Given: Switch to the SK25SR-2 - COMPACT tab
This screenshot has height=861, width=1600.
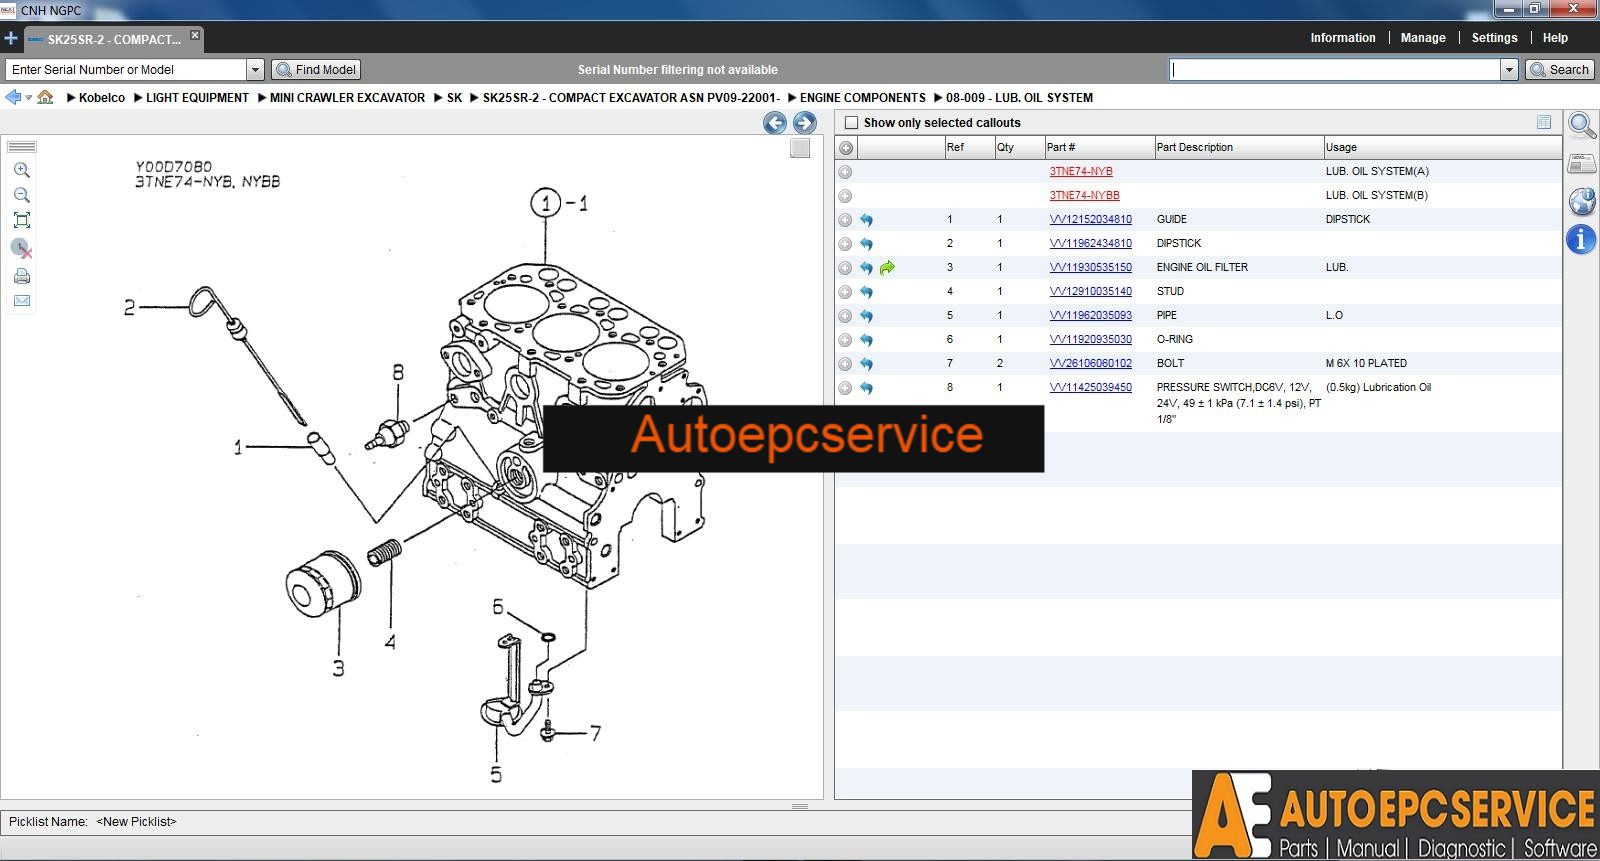Looking at the screenshot, I should click(114, 39).
